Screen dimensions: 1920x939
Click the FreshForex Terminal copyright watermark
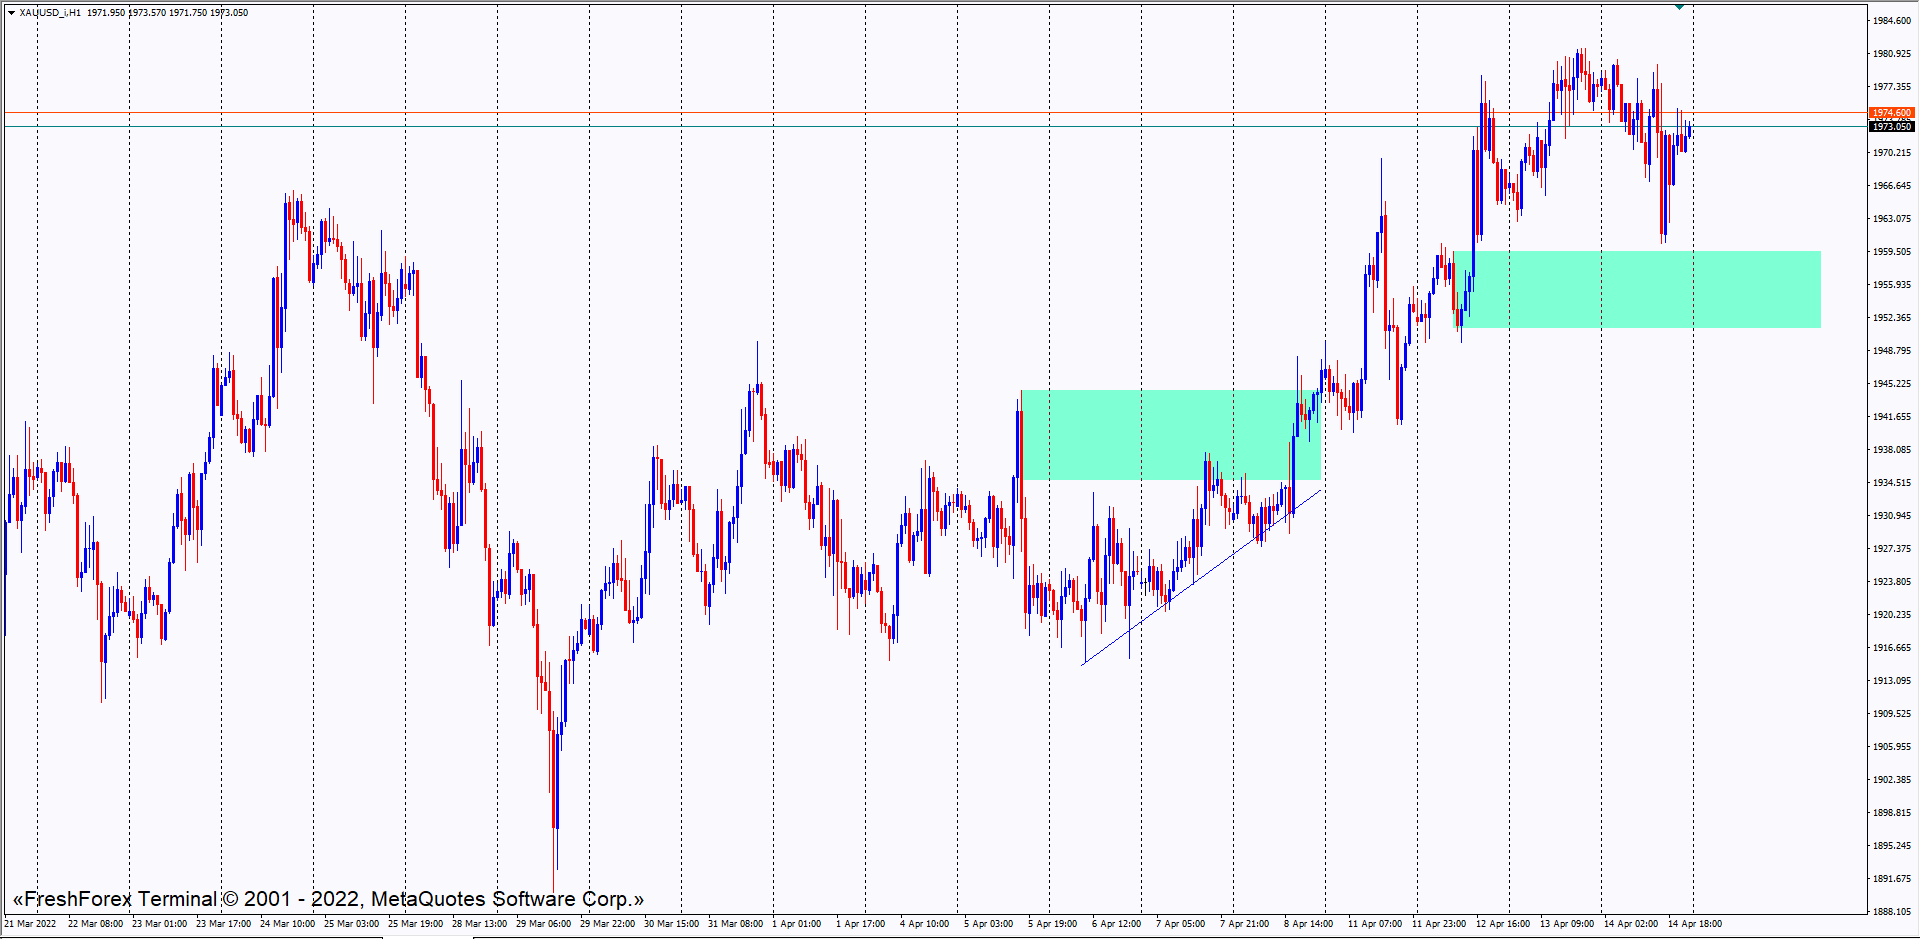point(328,899)
